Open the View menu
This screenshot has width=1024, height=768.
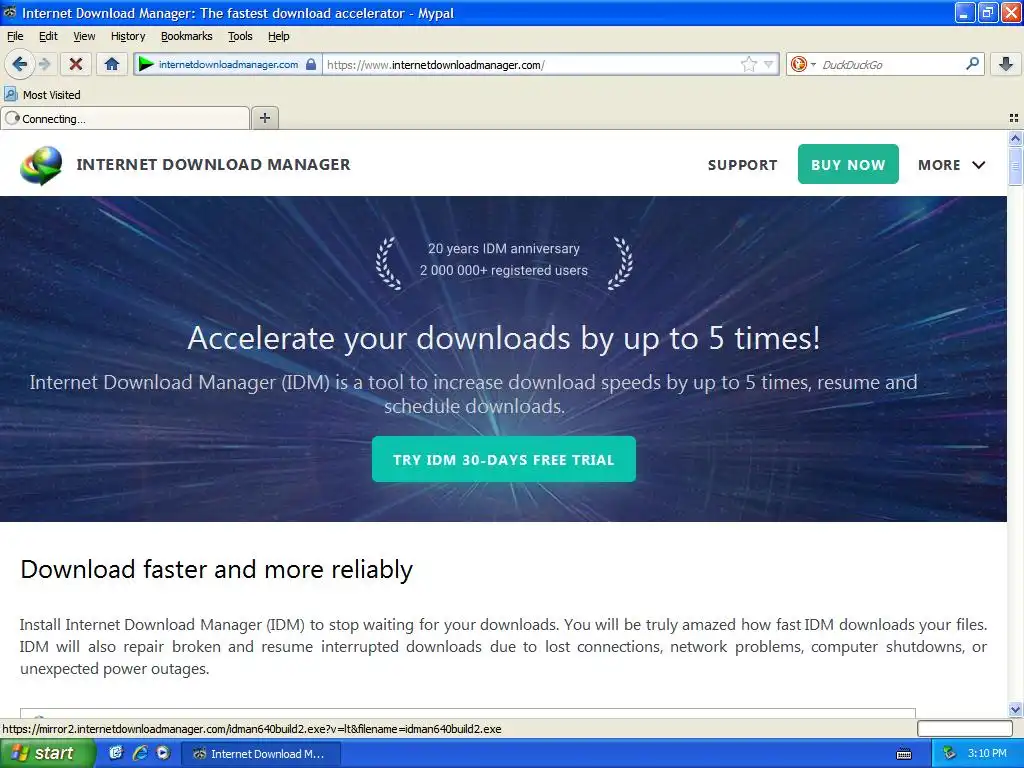(x=84, y=36)
